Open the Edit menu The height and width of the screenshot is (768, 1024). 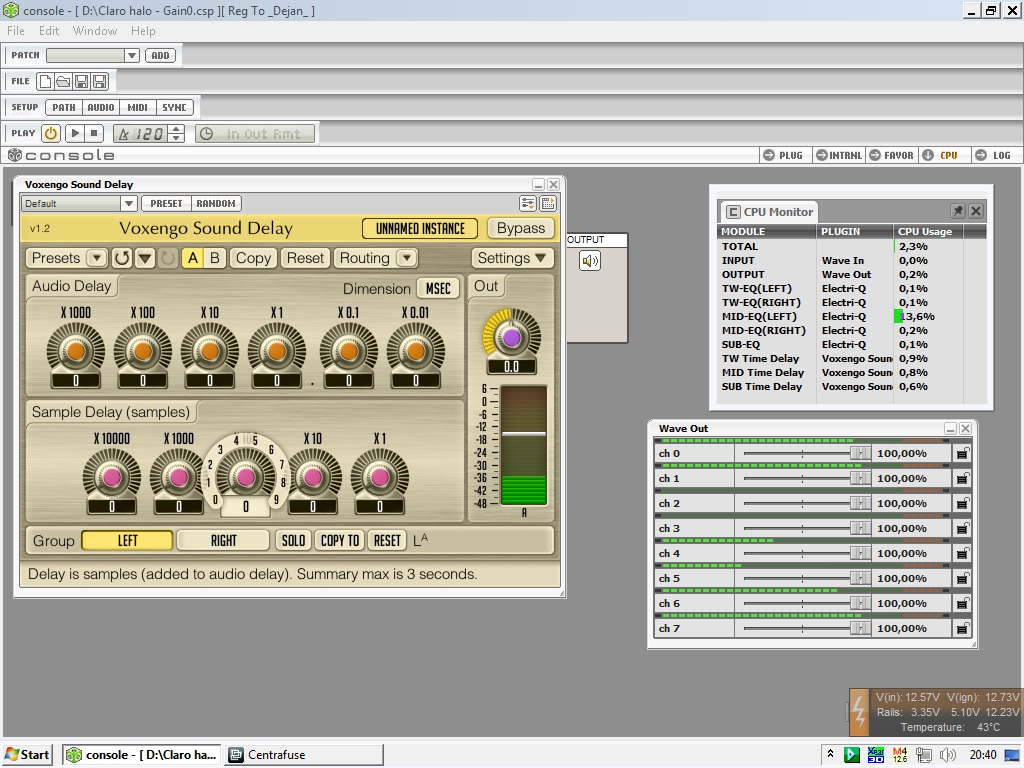pos(49,31)
